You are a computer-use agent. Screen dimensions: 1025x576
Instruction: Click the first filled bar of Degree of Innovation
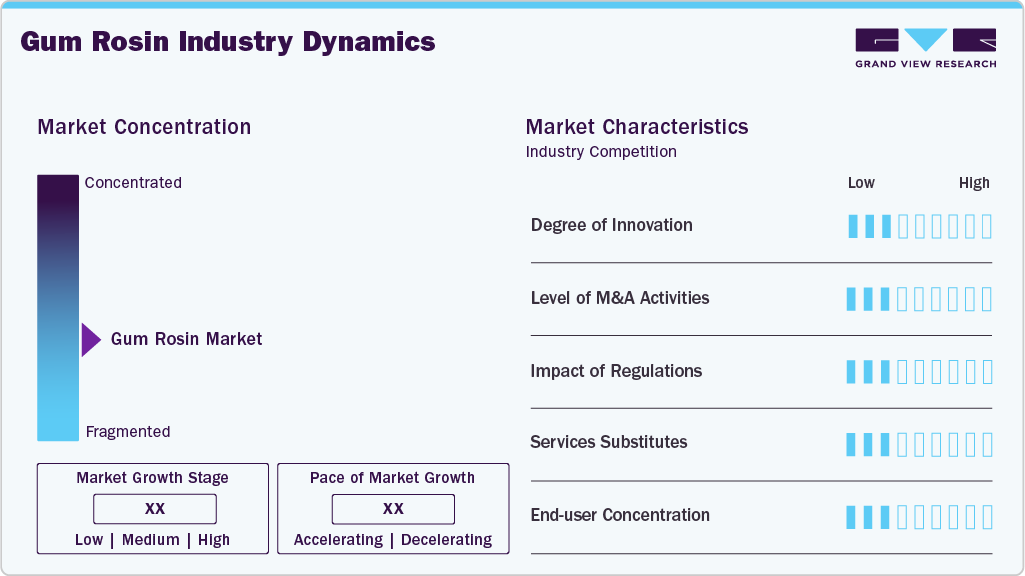[x=853, y=226]
